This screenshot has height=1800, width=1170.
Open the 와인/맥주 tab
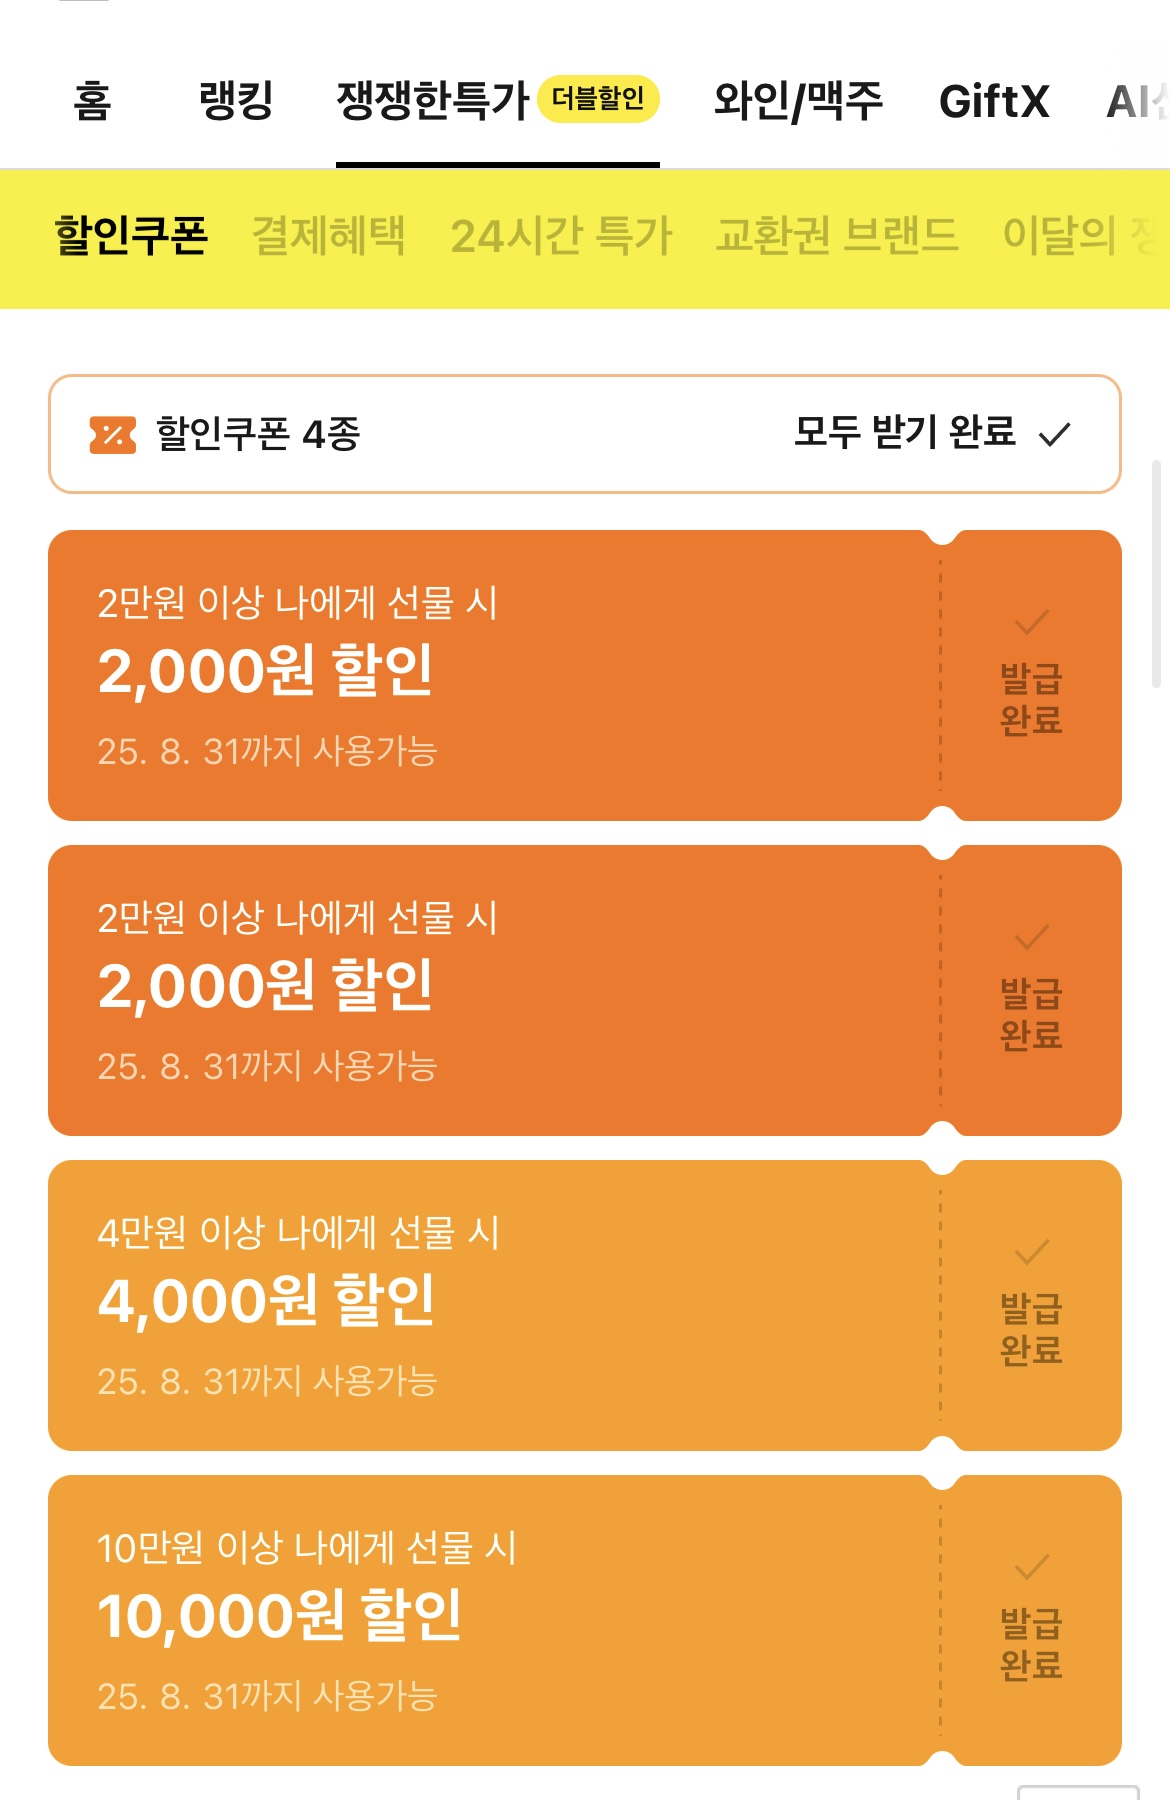(x=798, y=101)
